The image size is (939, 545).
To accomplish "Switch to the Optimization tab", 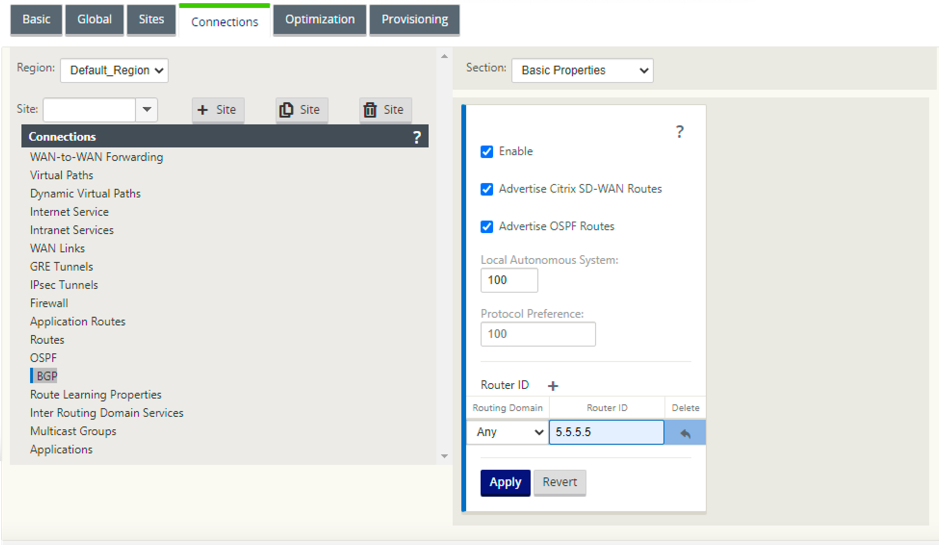I will coord(320,20).
